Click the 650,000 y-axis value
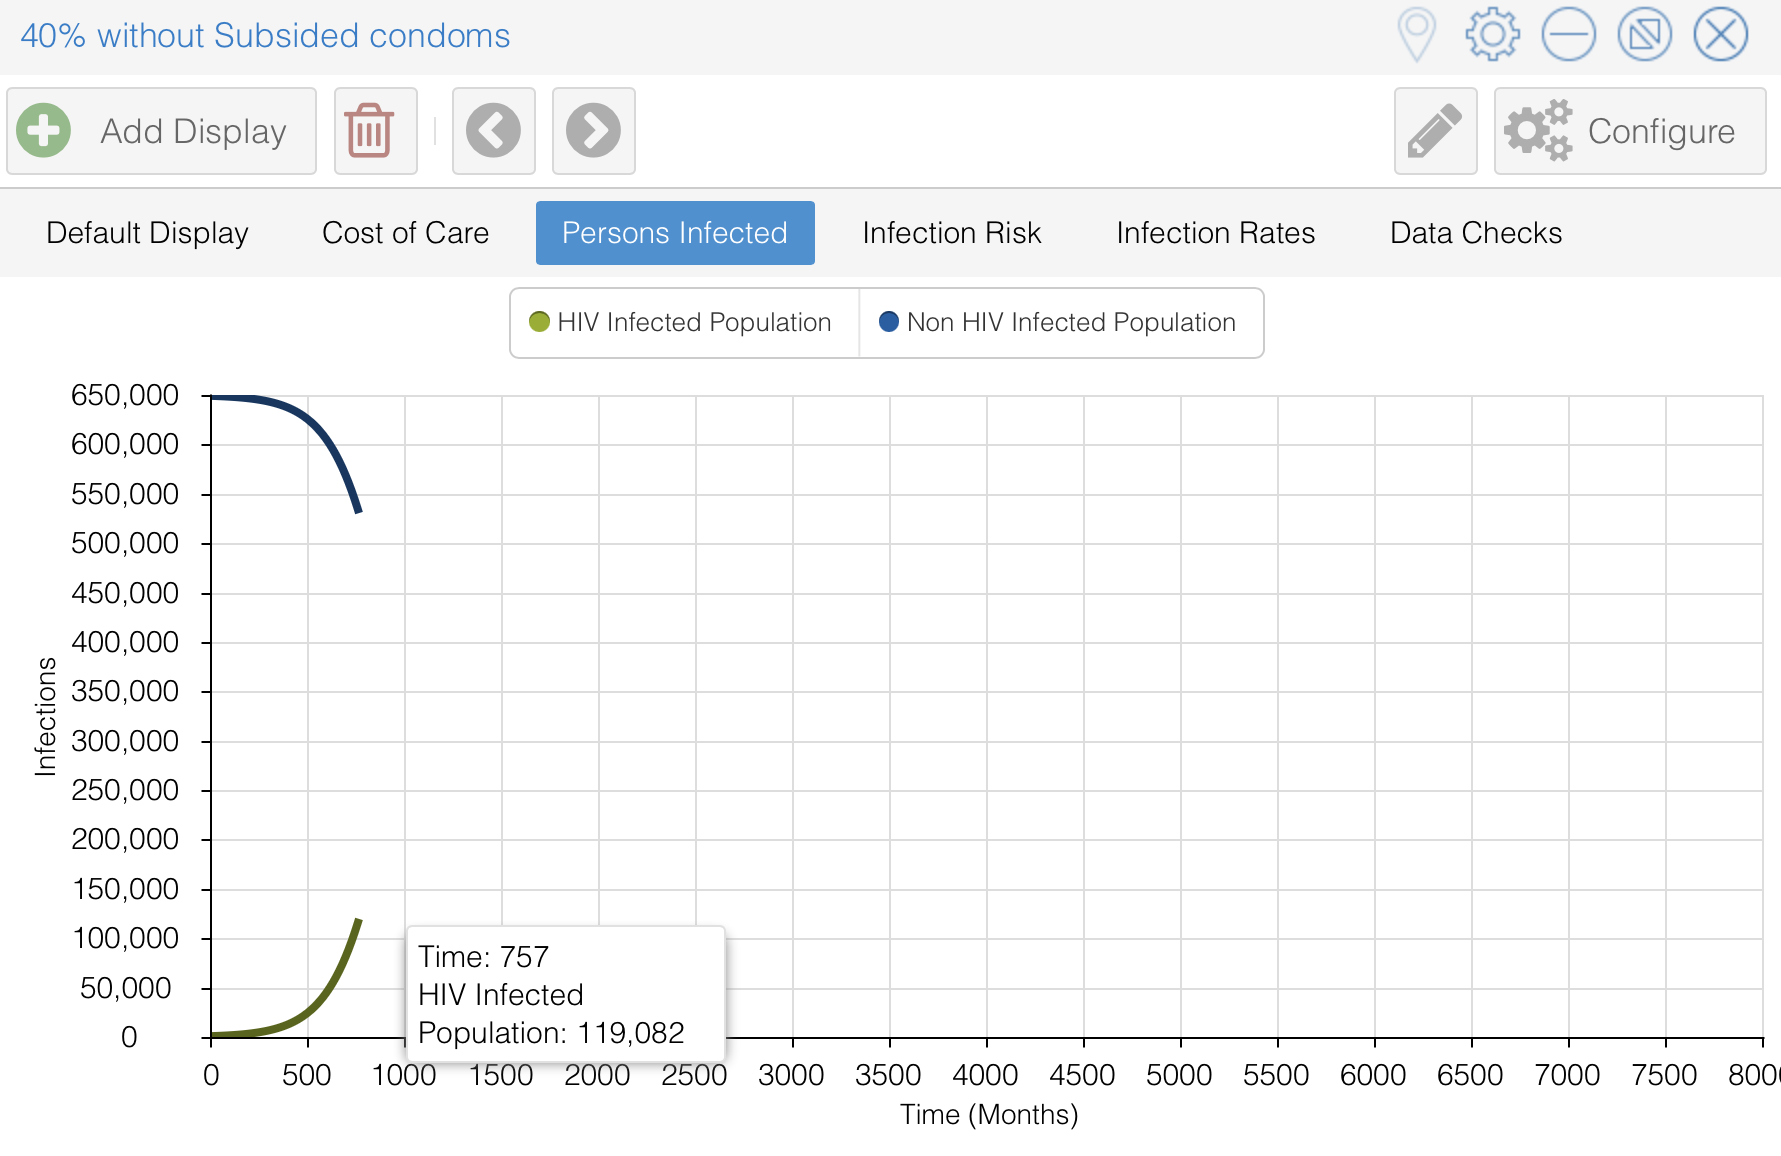1781x1156 pixels. pyautogui.click(x=125, y=395)
